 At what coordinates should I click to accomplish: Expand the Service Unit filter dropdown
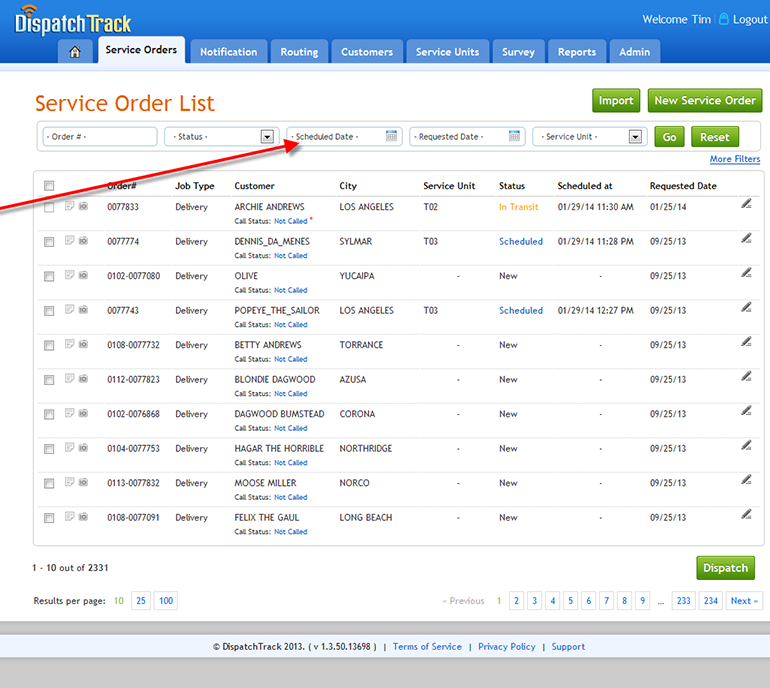click(636, 137)
